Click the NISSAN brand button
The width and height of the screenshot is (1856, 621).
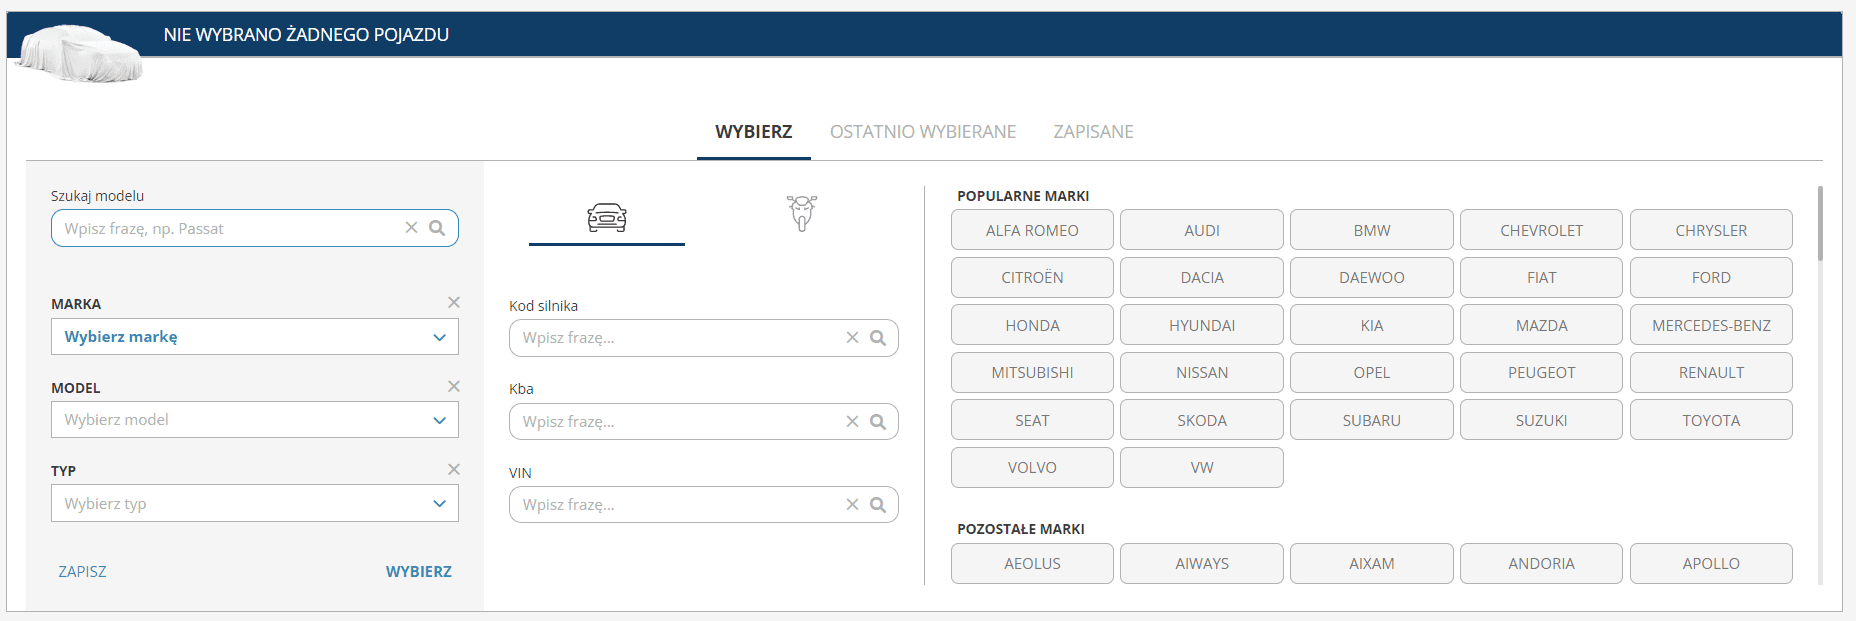pos(1202,372)
